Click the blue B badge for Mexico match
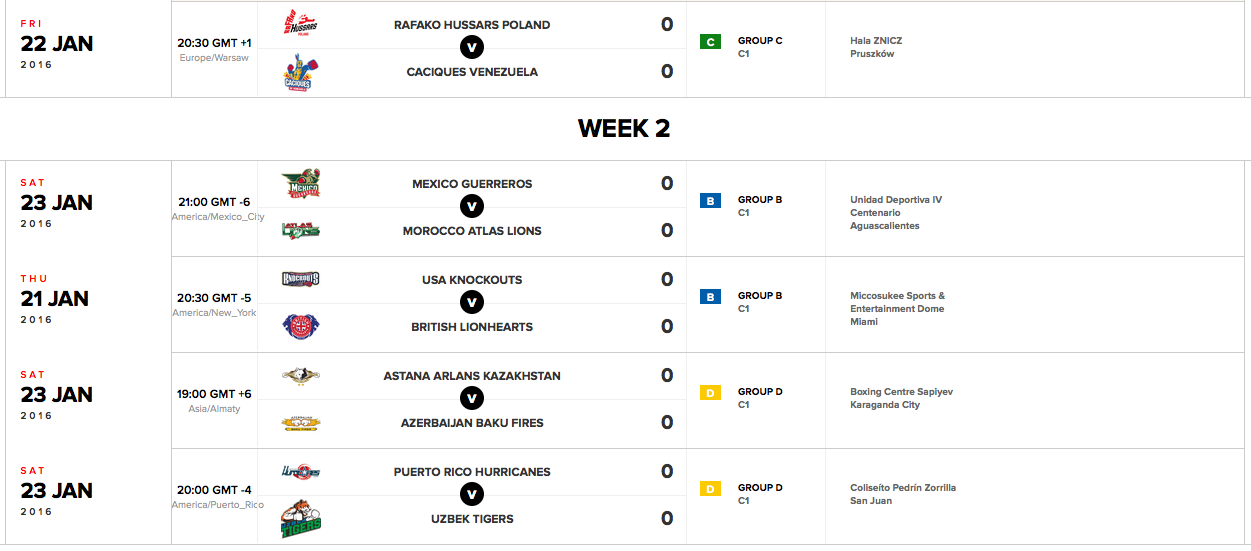Image resolution: width=1251 pixels, height=551 pixels. (710, 201)
